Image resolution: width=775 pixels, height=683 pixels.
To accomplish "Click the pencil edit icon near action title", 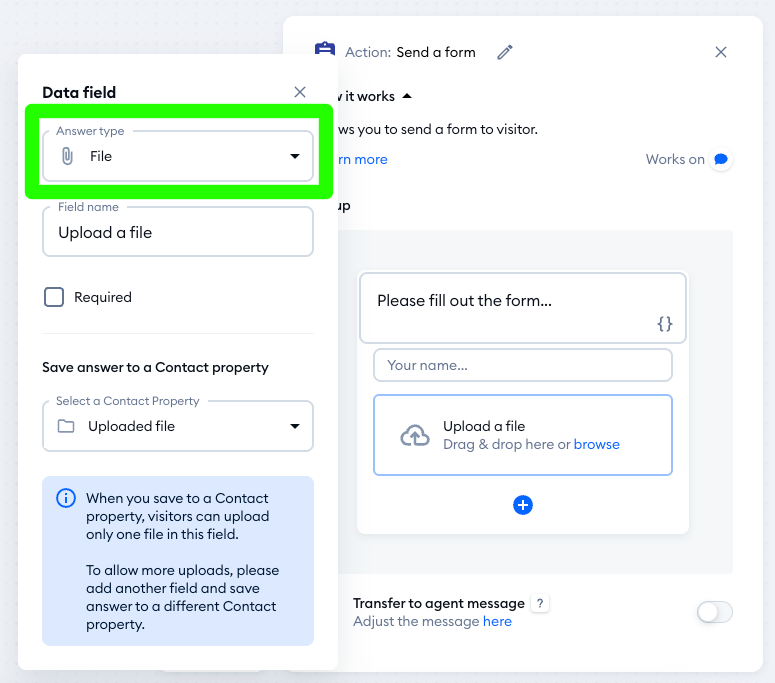I will coord(505,52).
